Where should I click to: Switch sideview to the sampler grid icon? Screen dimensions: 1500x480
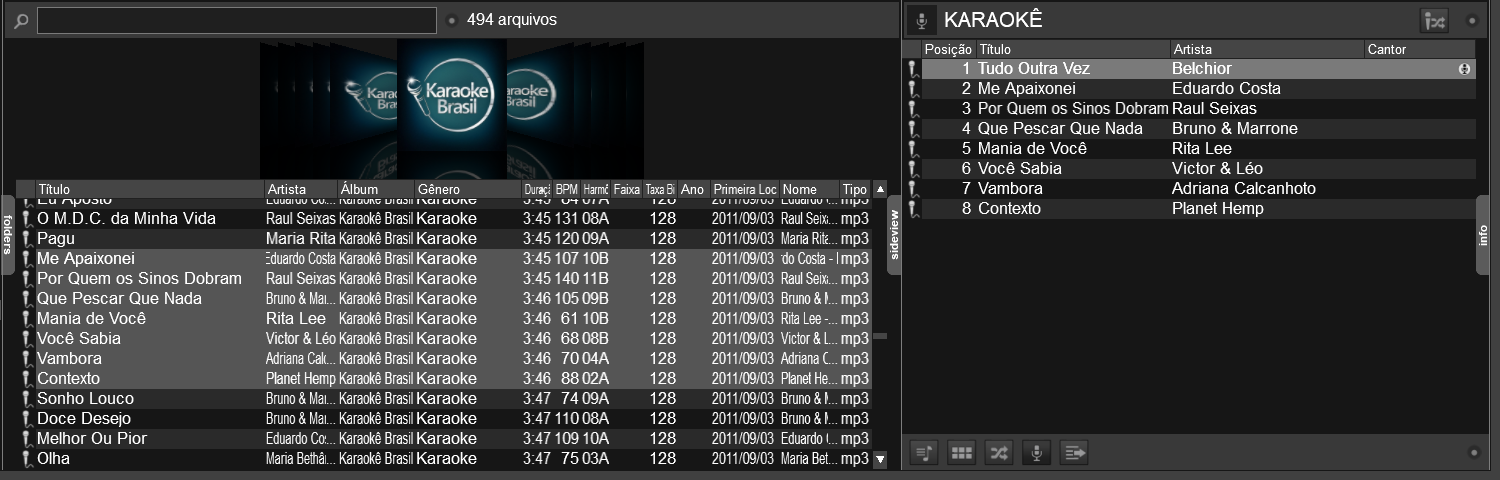pyautogui.click(x=961, y=453)
